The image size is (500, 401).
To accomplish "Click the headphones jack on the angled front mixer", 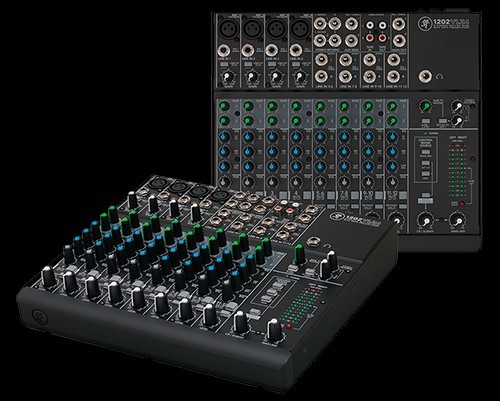I will (314, 242).
